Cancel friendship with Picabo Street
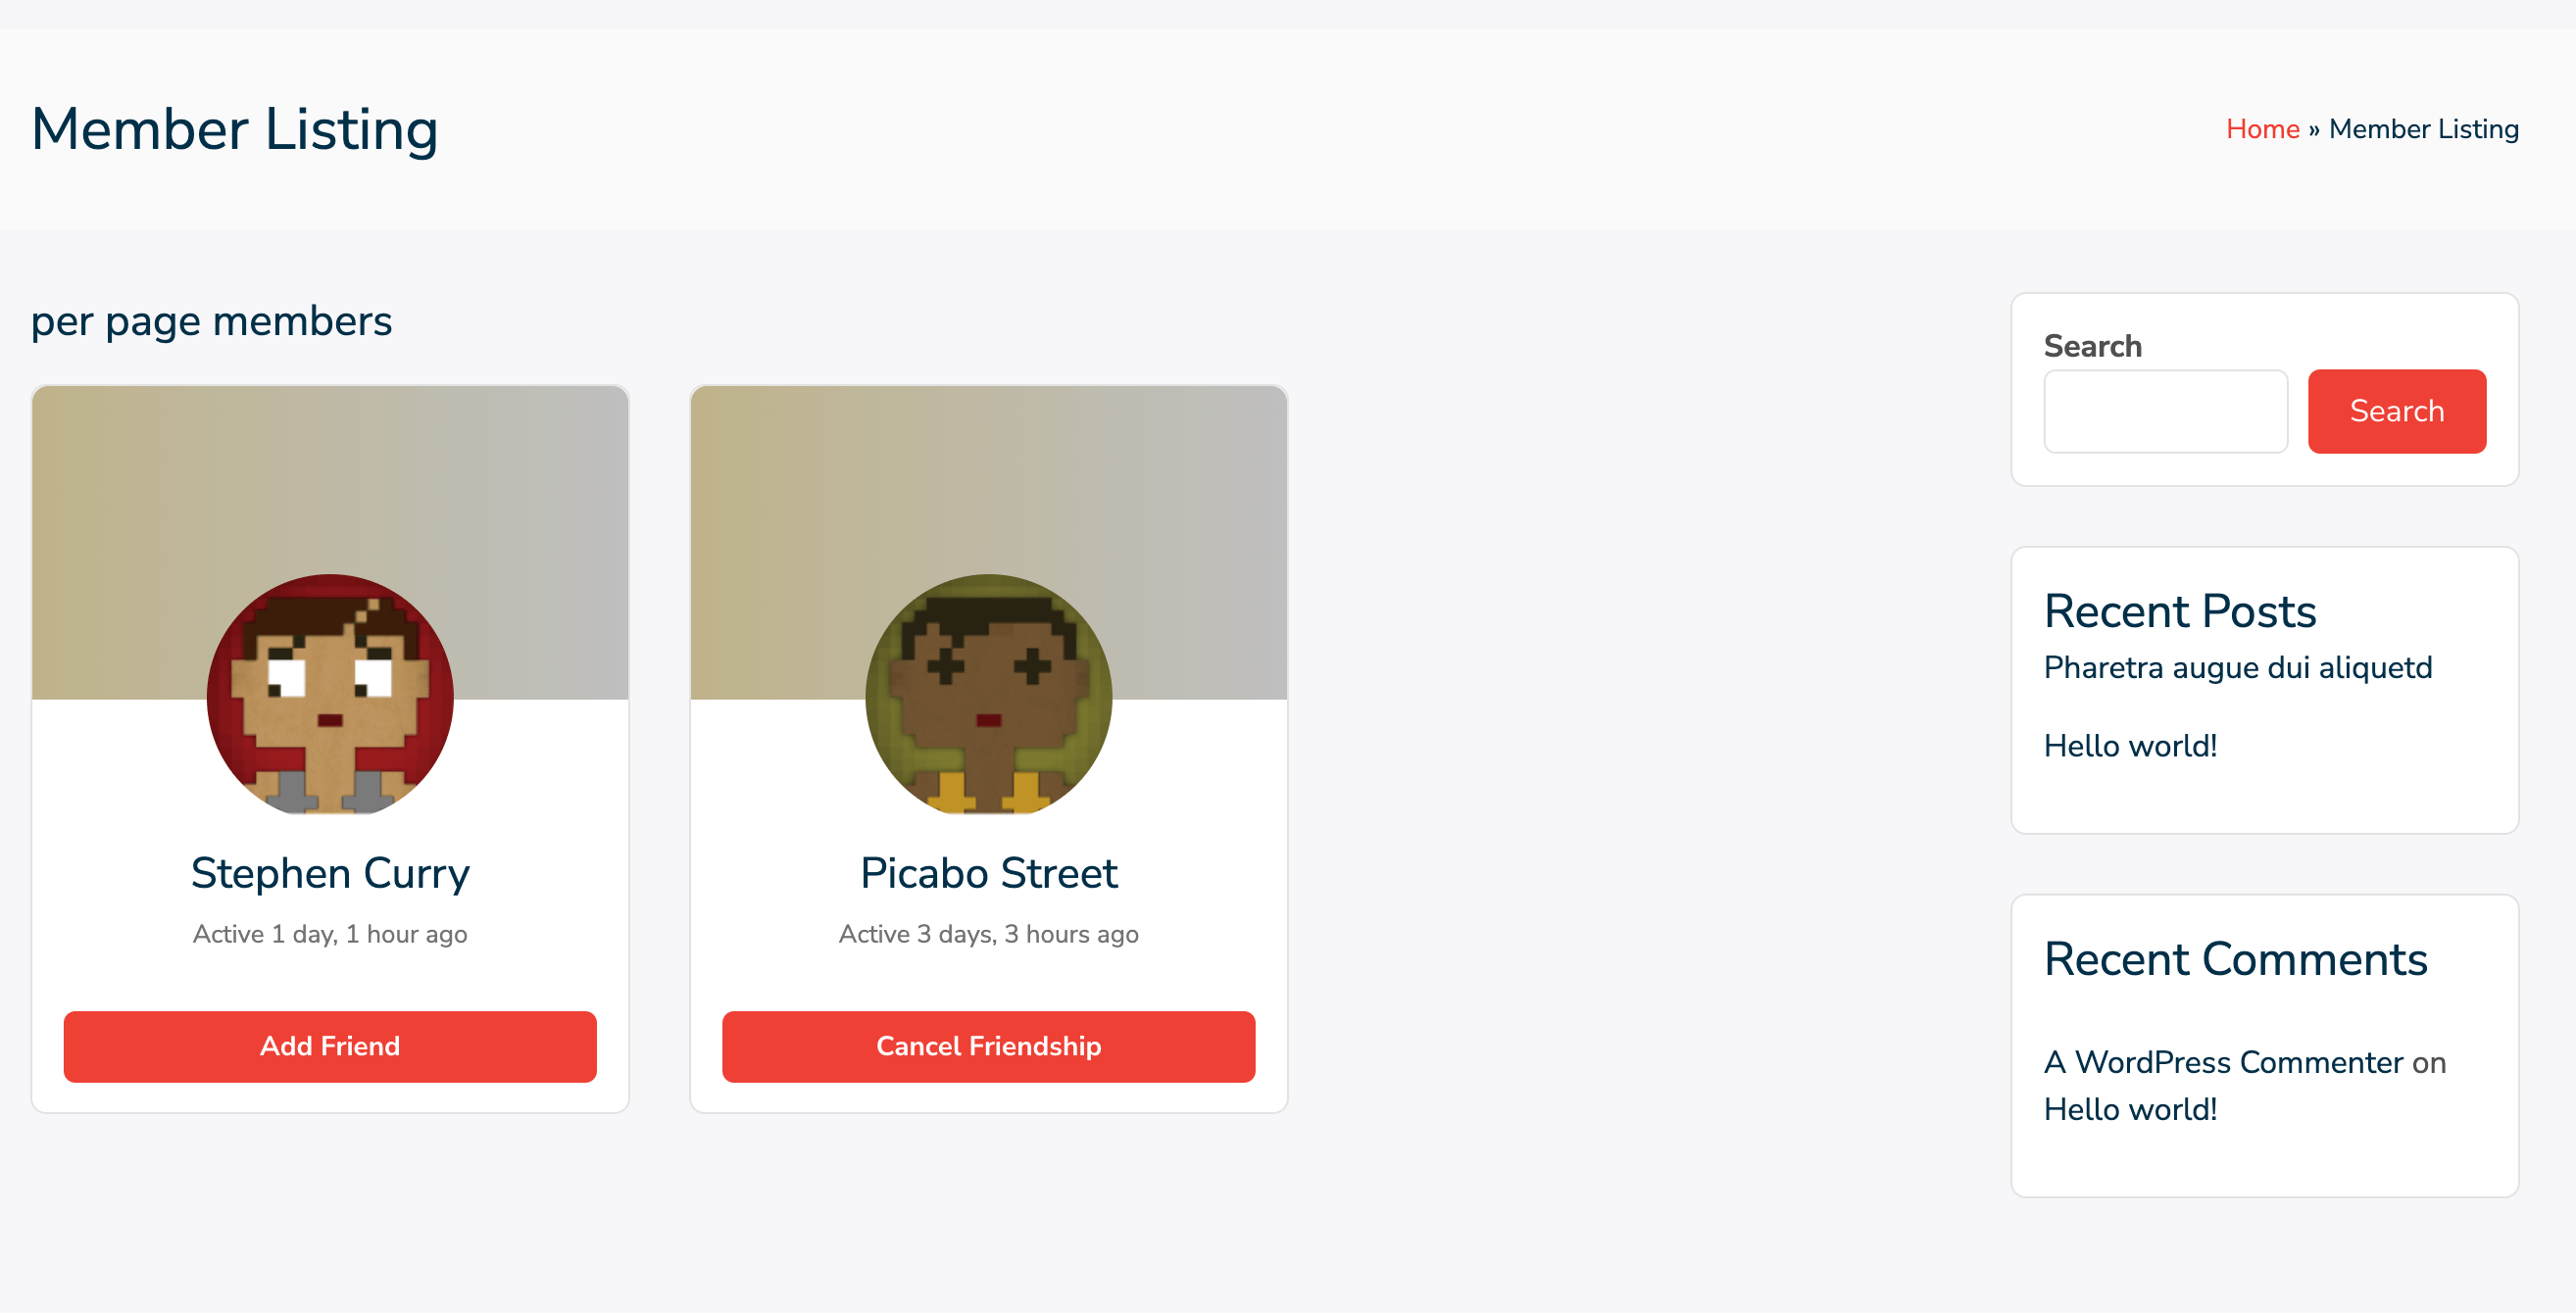Viewport: 2576px width, 1313px height. (988, 1046)
